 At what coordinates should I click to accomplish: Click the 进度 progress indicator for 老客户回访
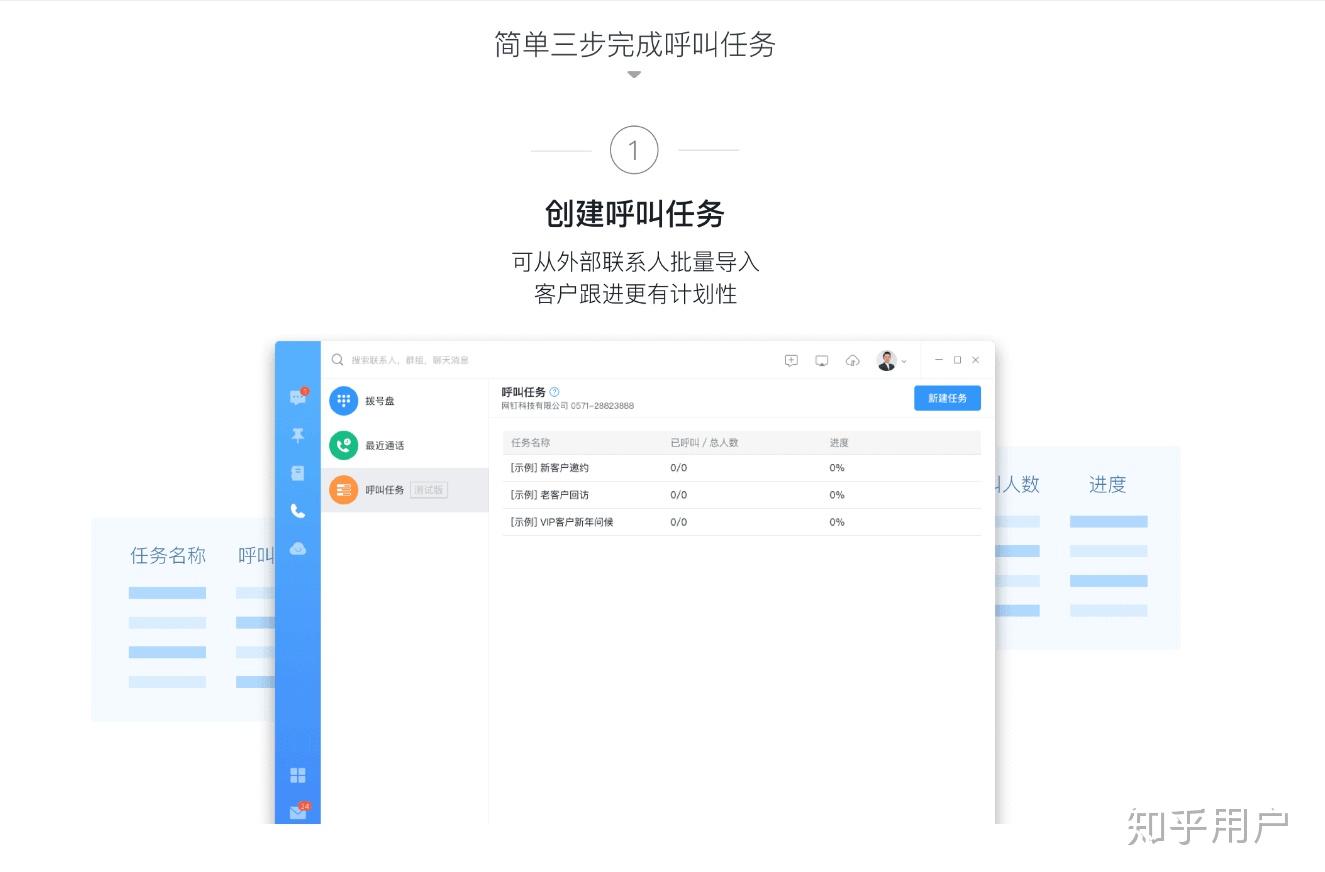[x=836, y=494]
